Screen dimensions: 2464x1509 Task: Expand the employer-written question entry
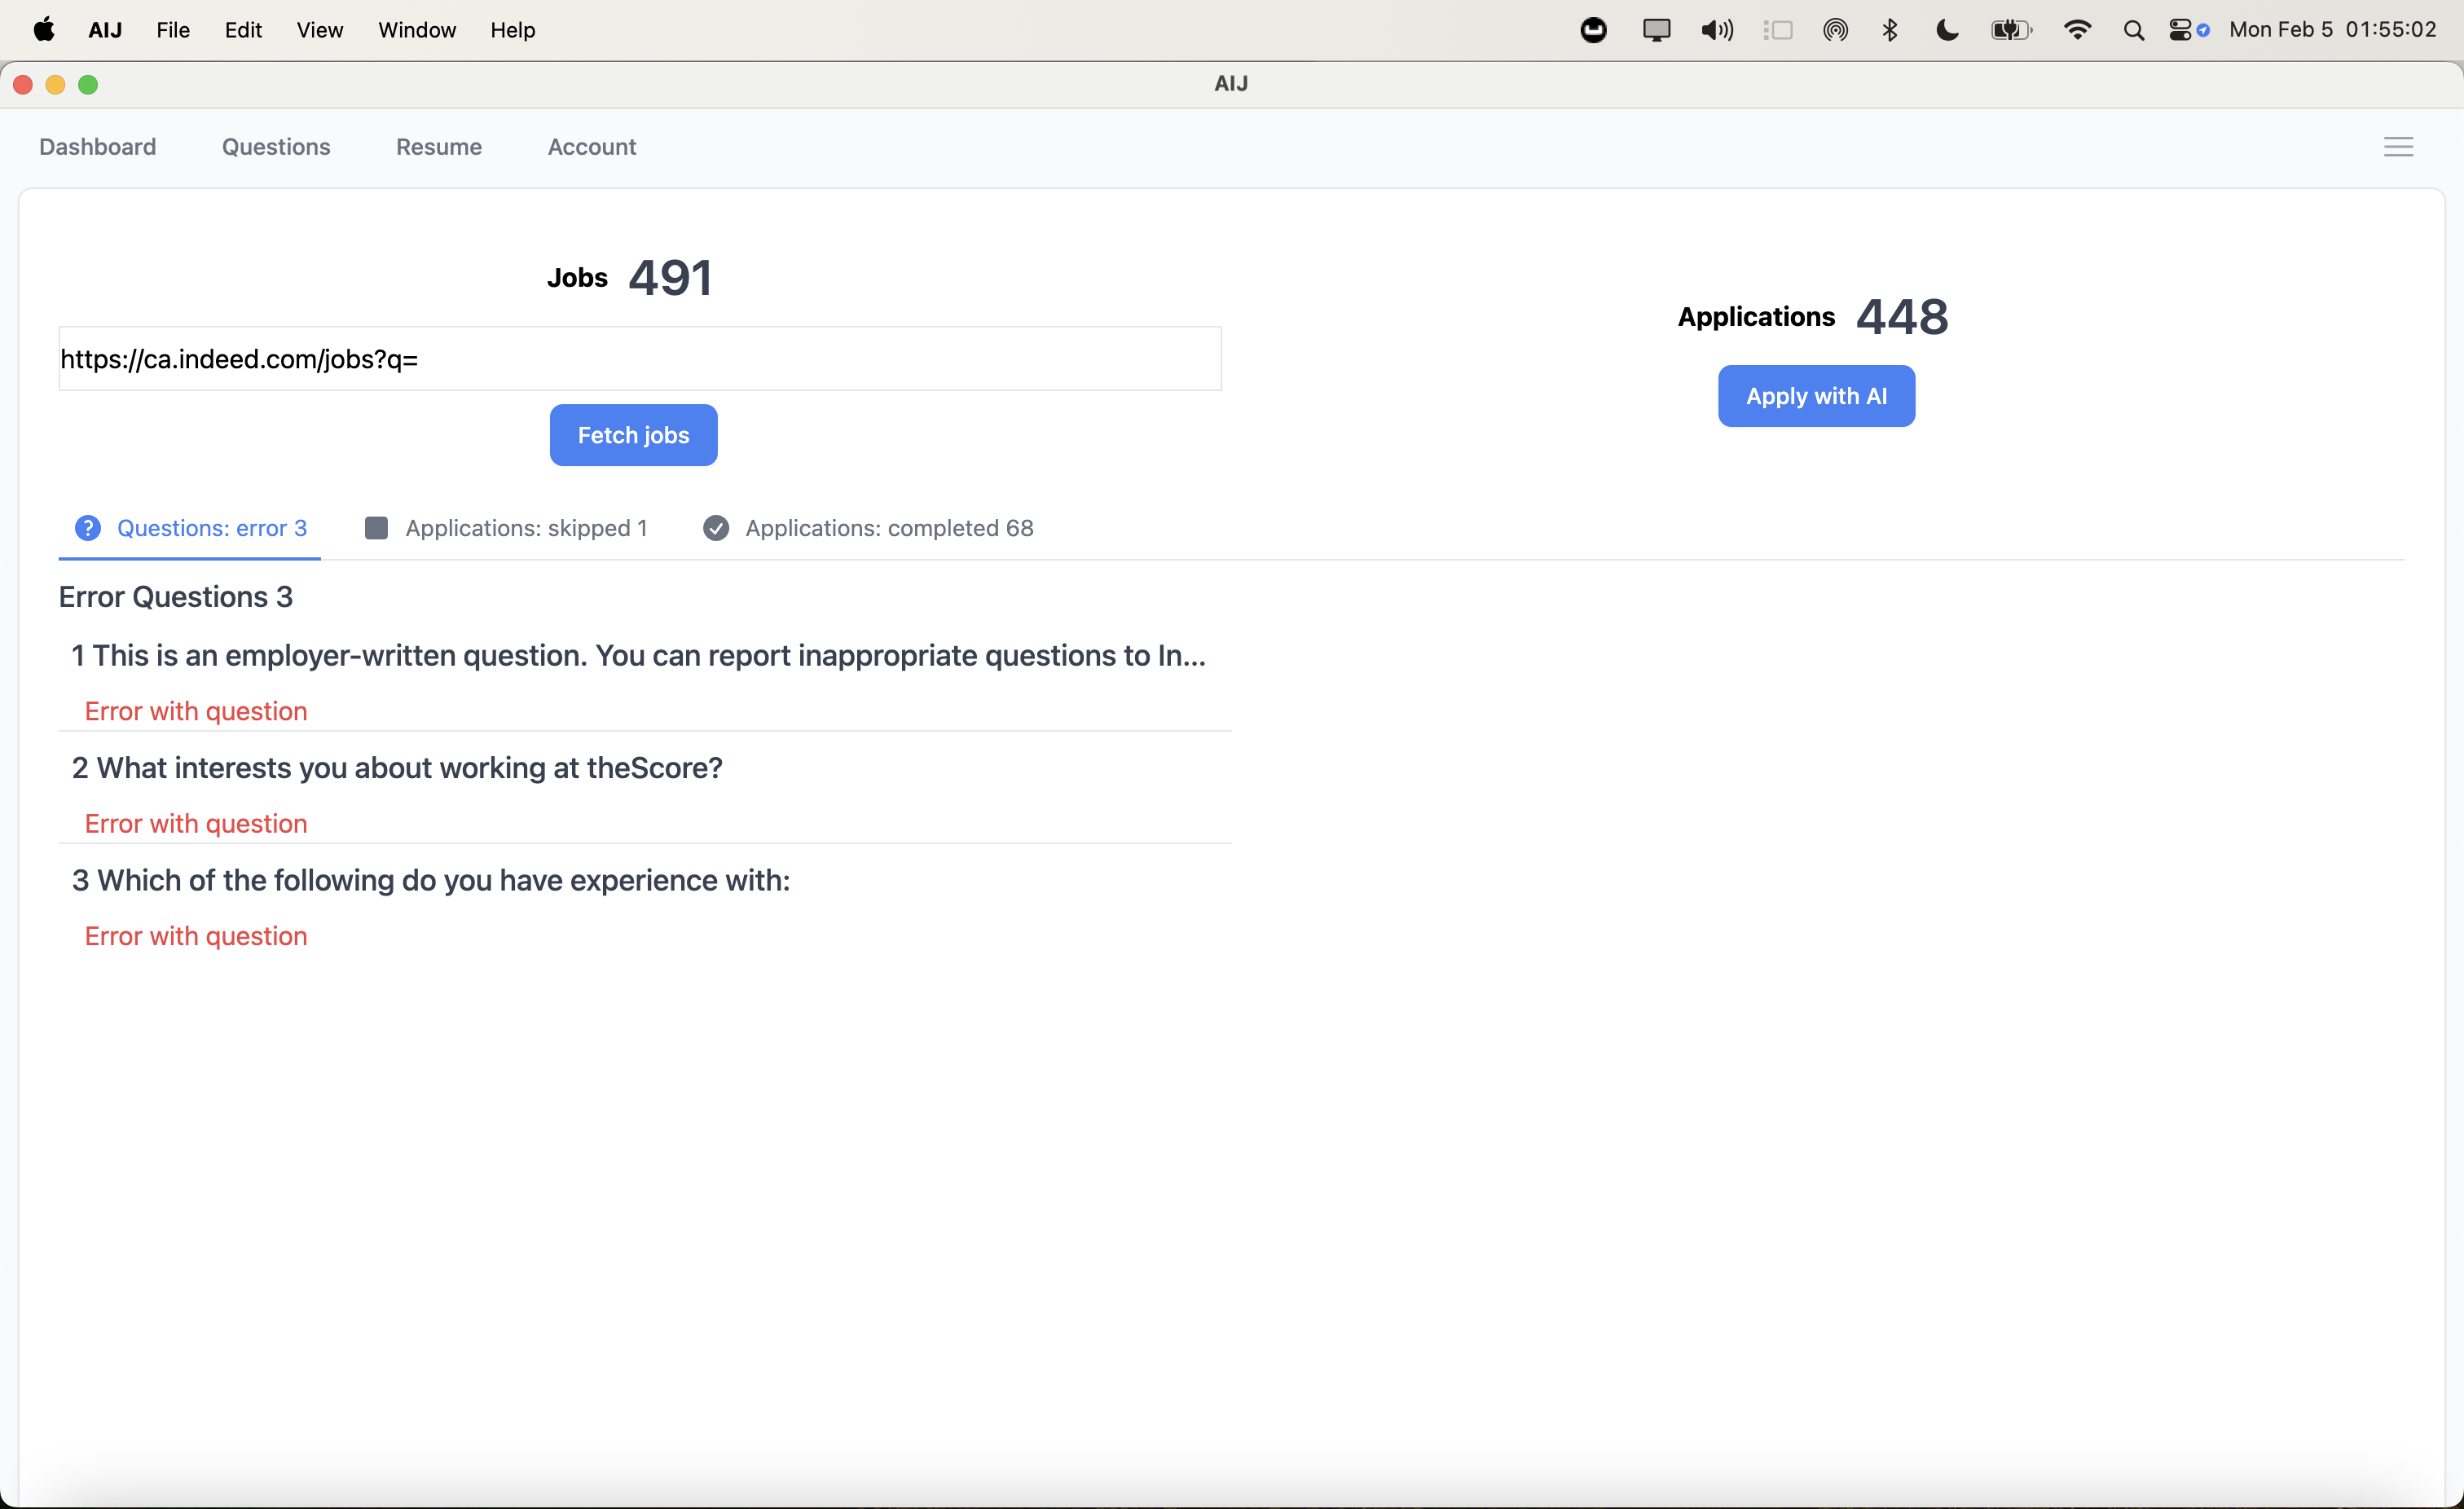coord(638,656)
